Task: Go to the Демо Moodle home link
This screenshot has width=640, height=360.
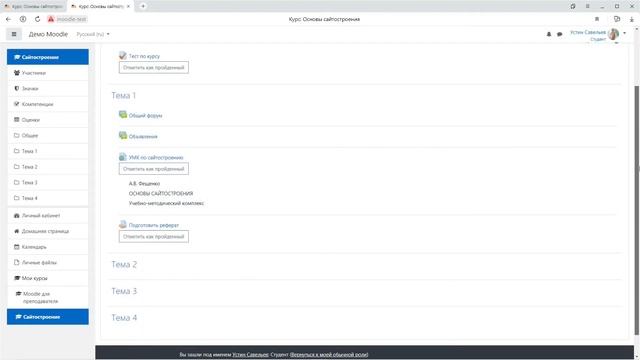Action: click(48, 34)
